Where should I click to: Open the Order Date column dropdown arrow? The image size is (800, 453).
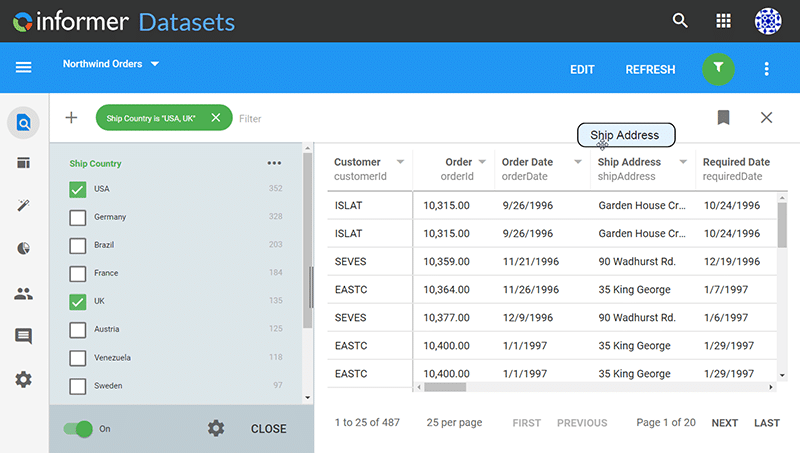click(x=578, y=162)
